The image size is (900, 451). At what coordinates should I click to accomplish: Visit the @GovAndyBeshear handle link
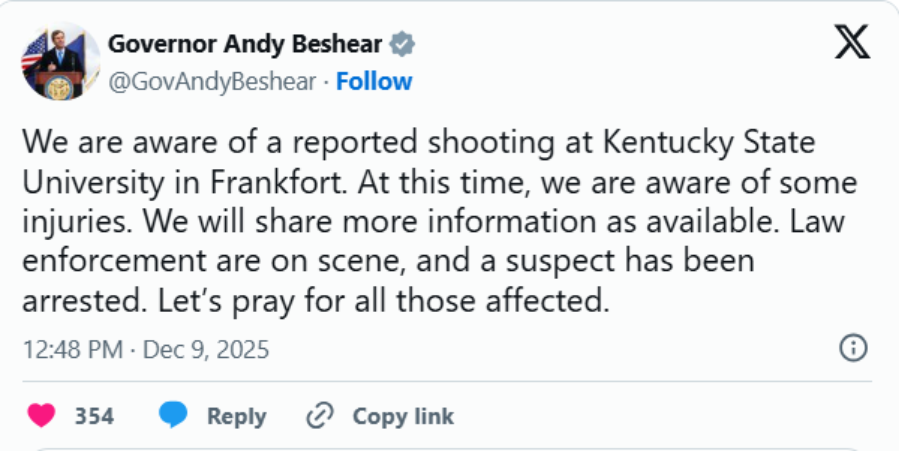(213, 81)
